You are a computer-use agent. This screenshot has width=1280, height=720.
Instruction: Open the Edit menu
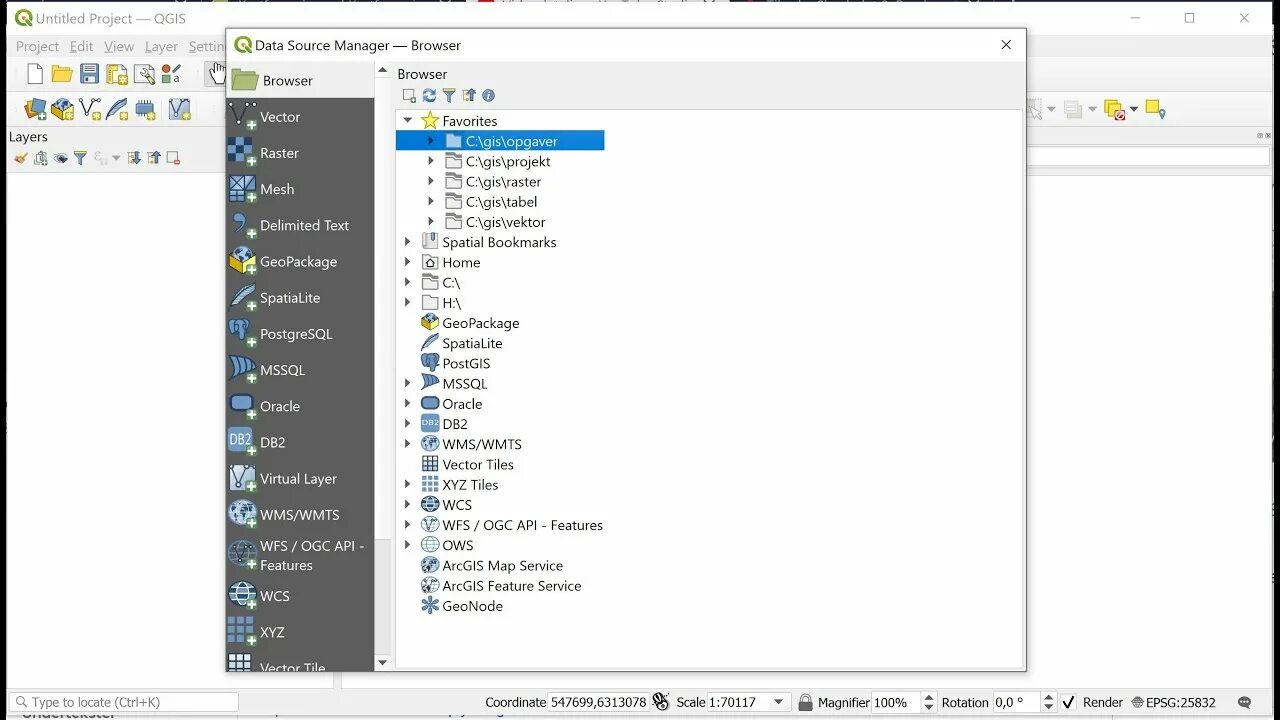coord(81,46)
